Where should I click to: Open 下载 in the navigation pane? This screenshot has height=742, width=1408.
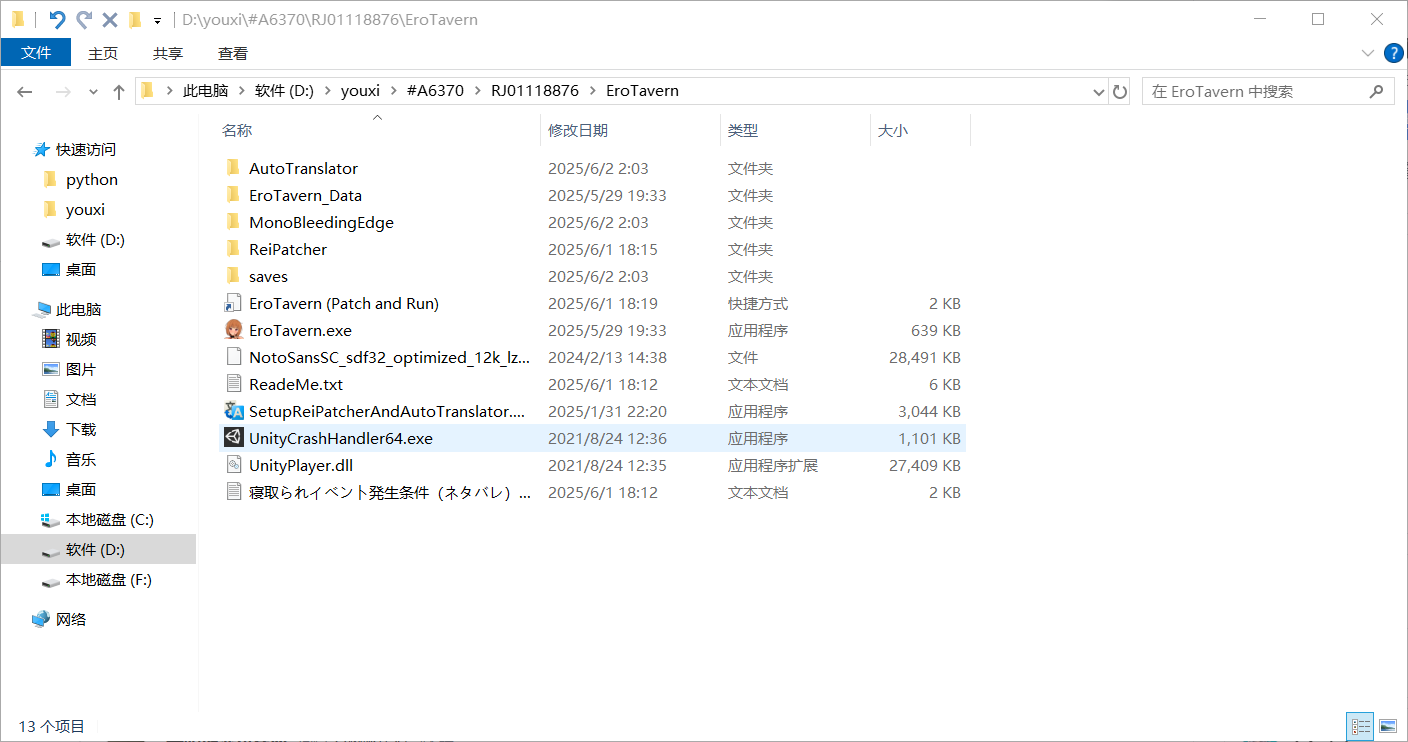(x=81, y=430)
